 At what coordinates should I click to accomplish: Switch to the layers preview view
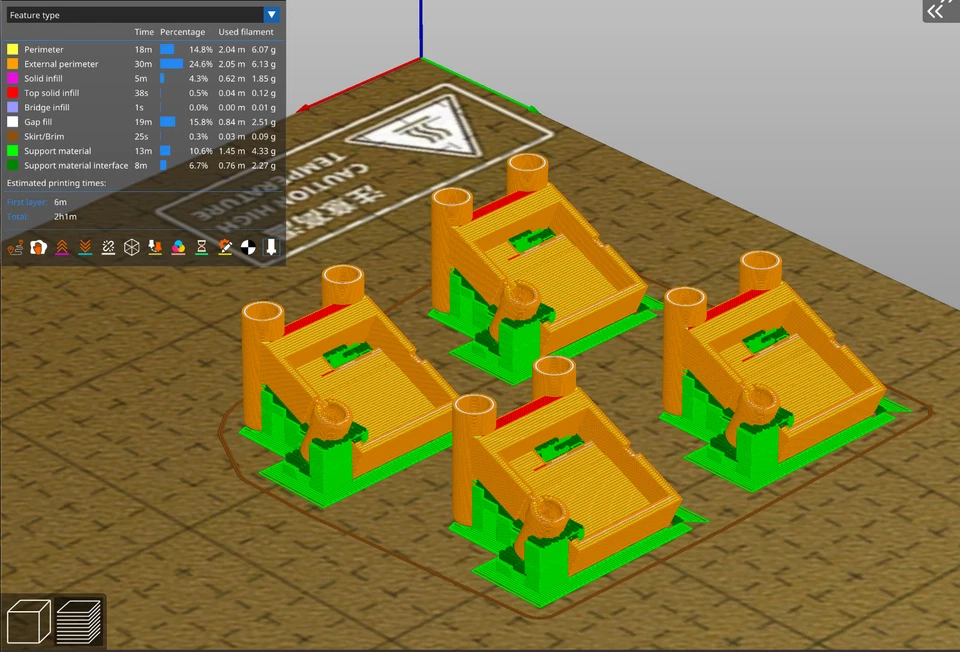78,620
